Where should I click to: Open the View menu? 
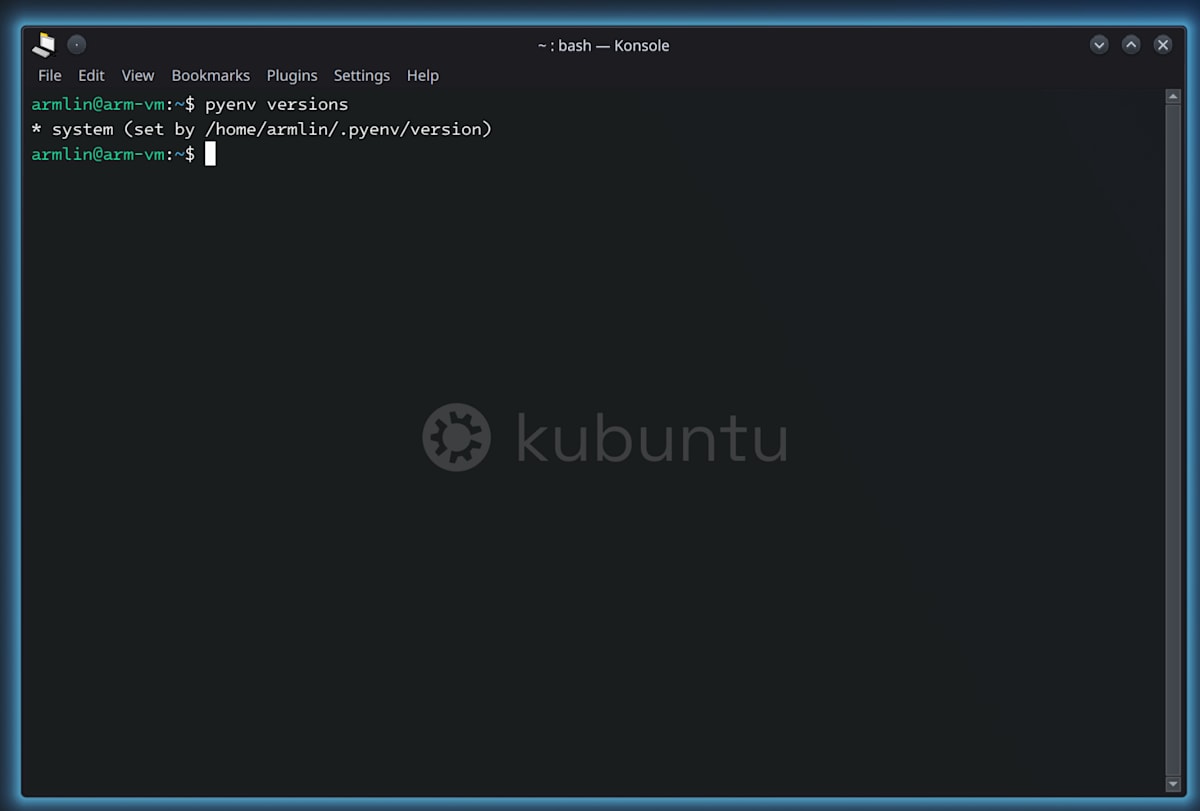coord(138,76)
